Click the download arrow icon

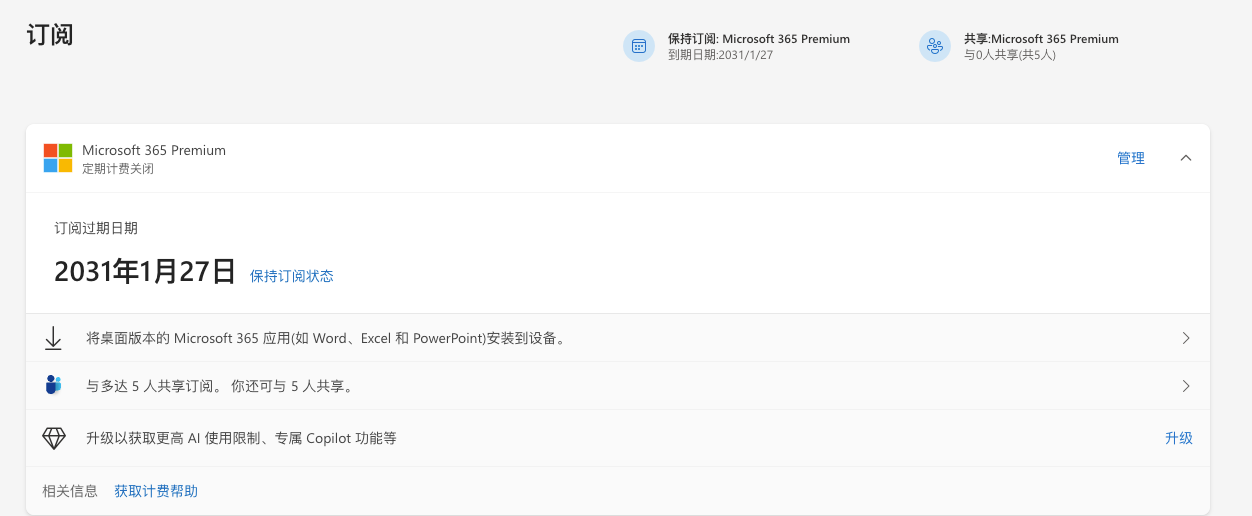53,339
